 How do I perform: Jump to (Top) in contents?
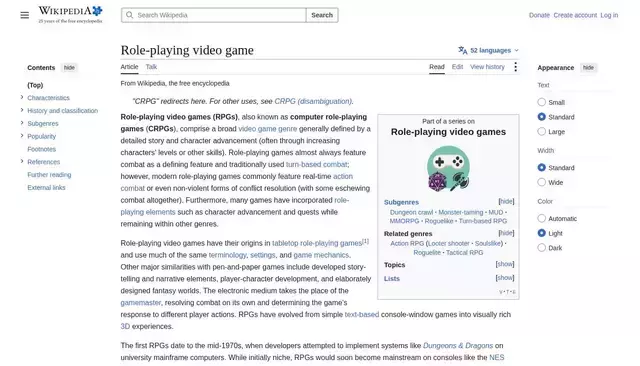(35, 85)
